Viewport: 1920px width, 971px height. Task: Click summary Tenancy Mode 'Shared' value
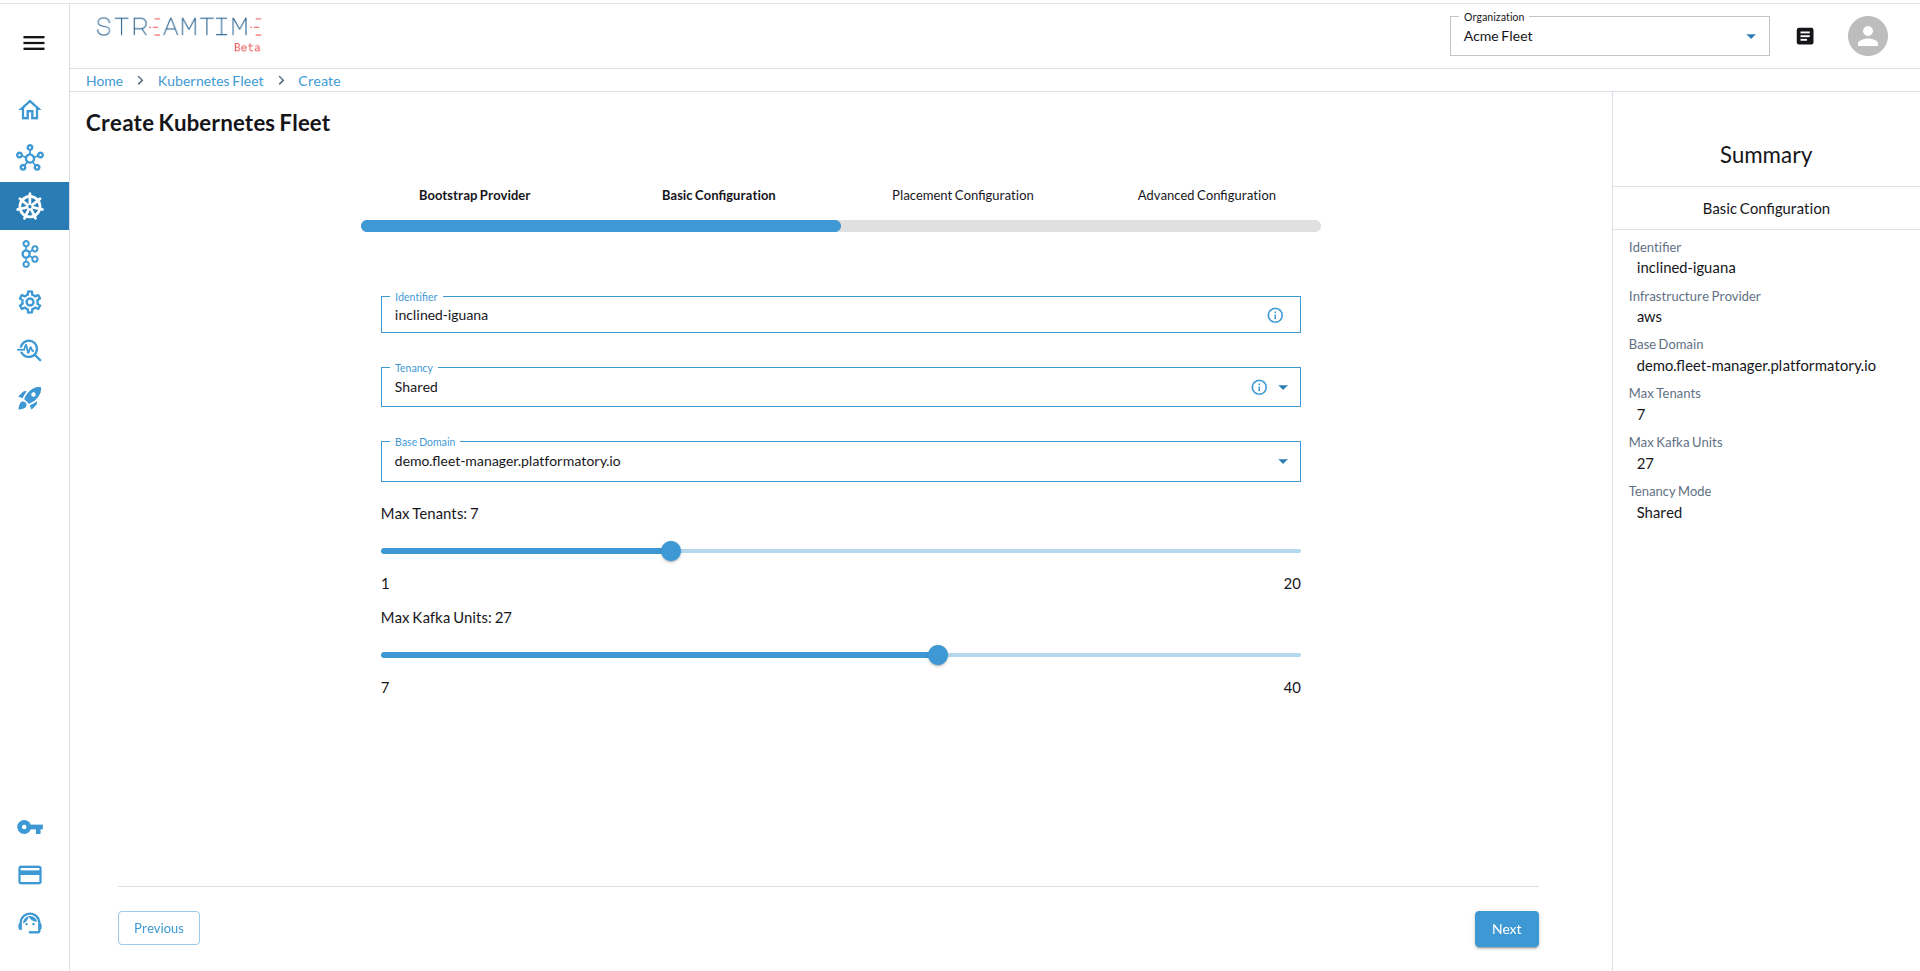click(x=1659, y=513)
